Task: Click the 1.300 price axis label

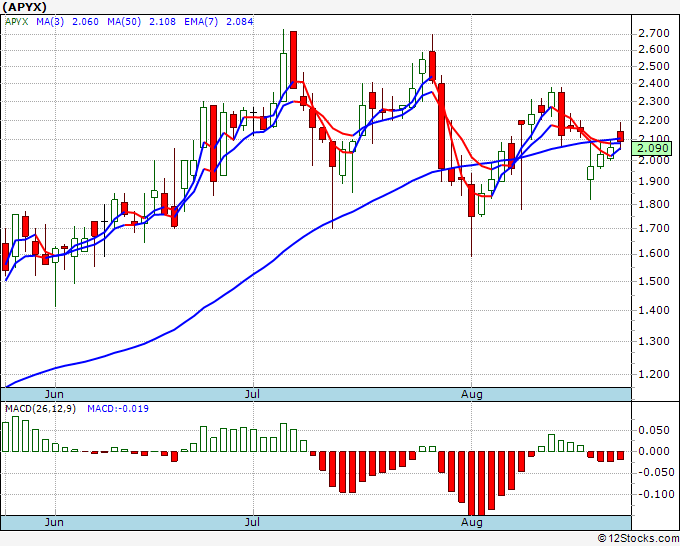Action: coord(654,341)
